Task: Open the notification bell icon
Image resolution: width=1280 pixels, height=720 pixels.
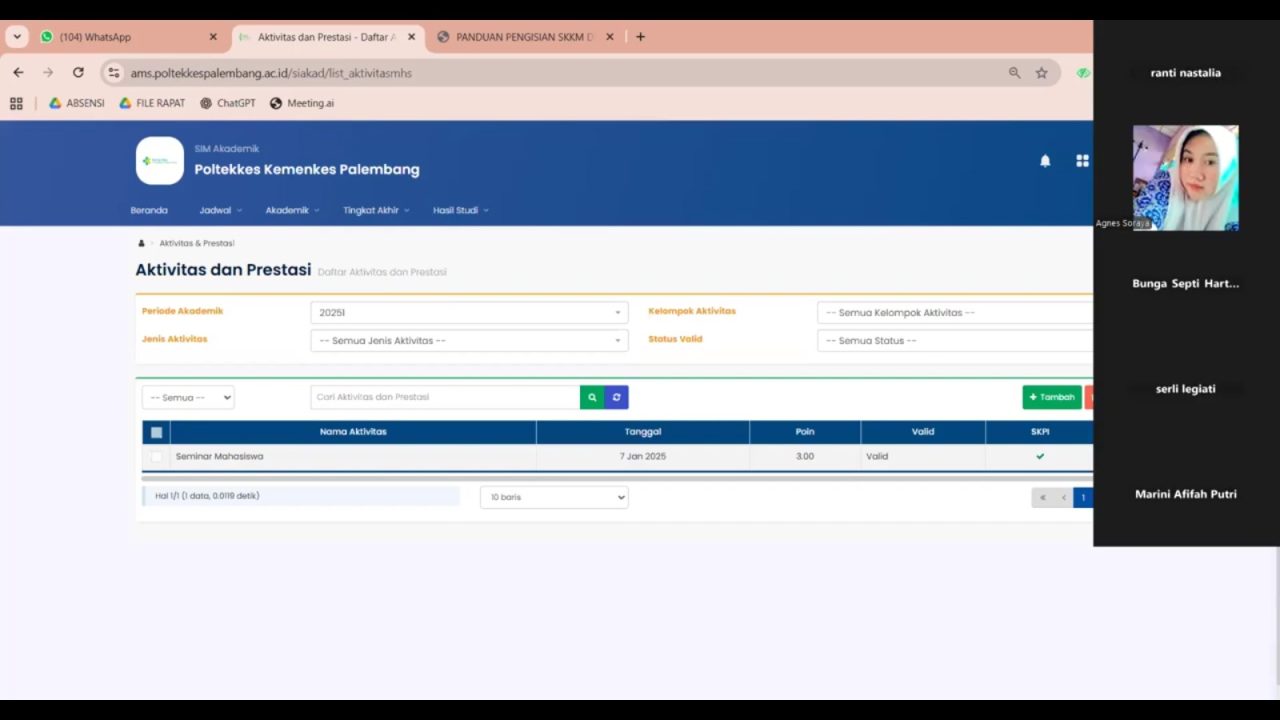Action: tap(1045, 161)
